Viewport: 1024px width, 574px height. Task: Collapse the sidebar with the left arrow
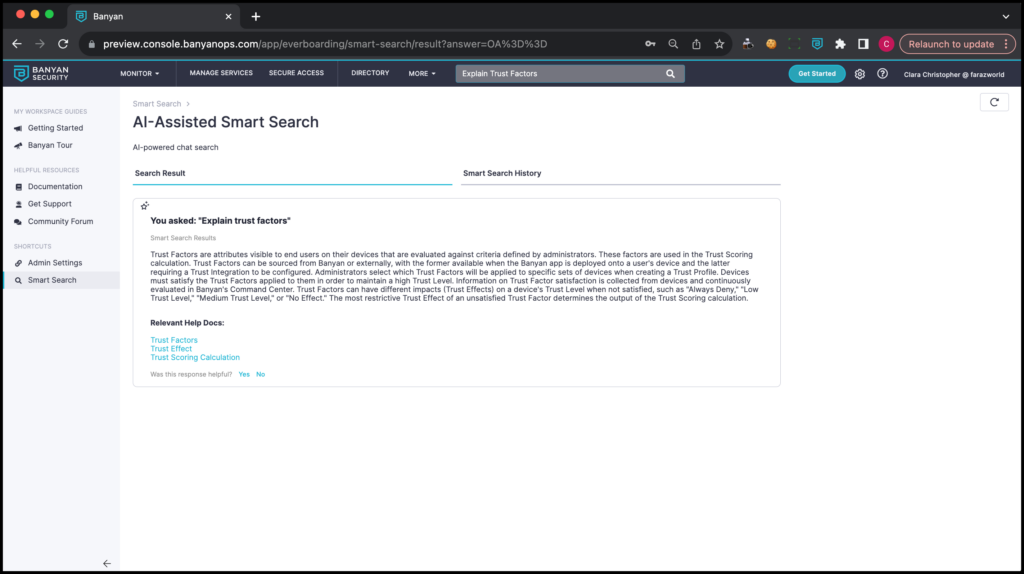coord(106,564)
